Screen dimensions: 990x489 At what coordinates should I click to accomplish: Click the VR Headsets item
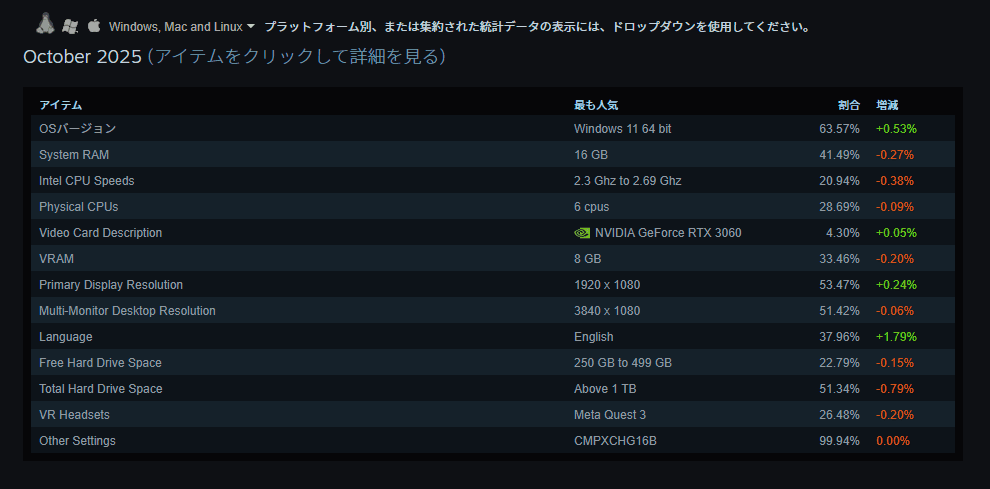point(75,415)
